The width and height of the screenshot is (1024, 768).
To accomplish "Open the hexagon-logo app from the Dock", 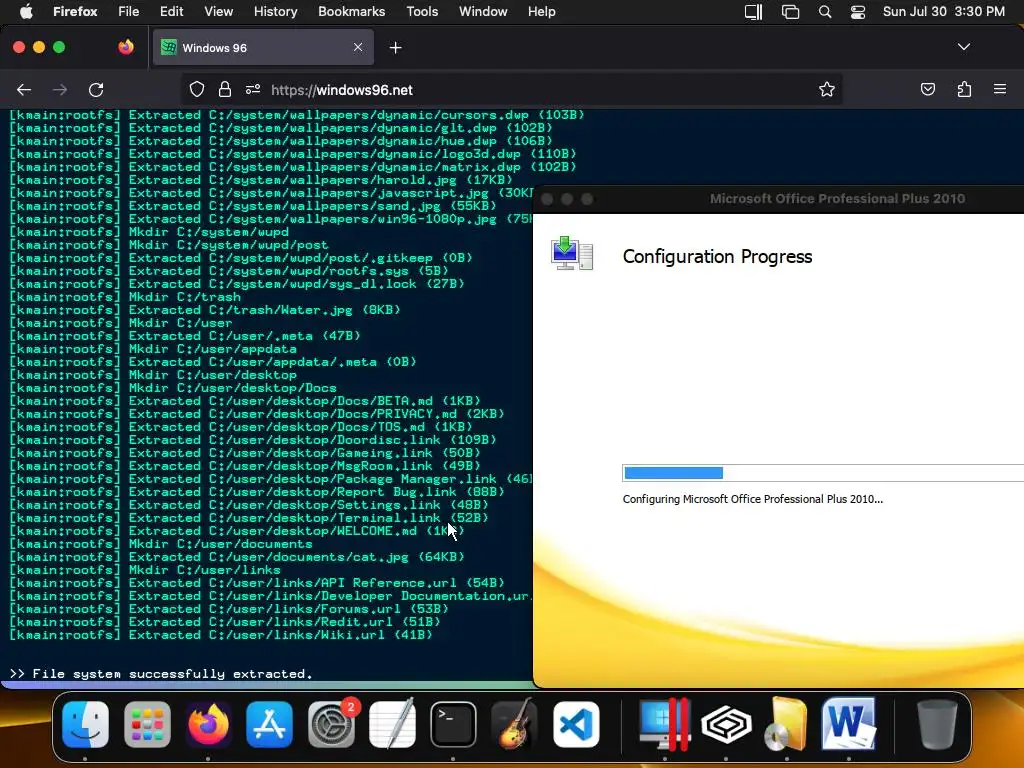I will tap(726, 724).
